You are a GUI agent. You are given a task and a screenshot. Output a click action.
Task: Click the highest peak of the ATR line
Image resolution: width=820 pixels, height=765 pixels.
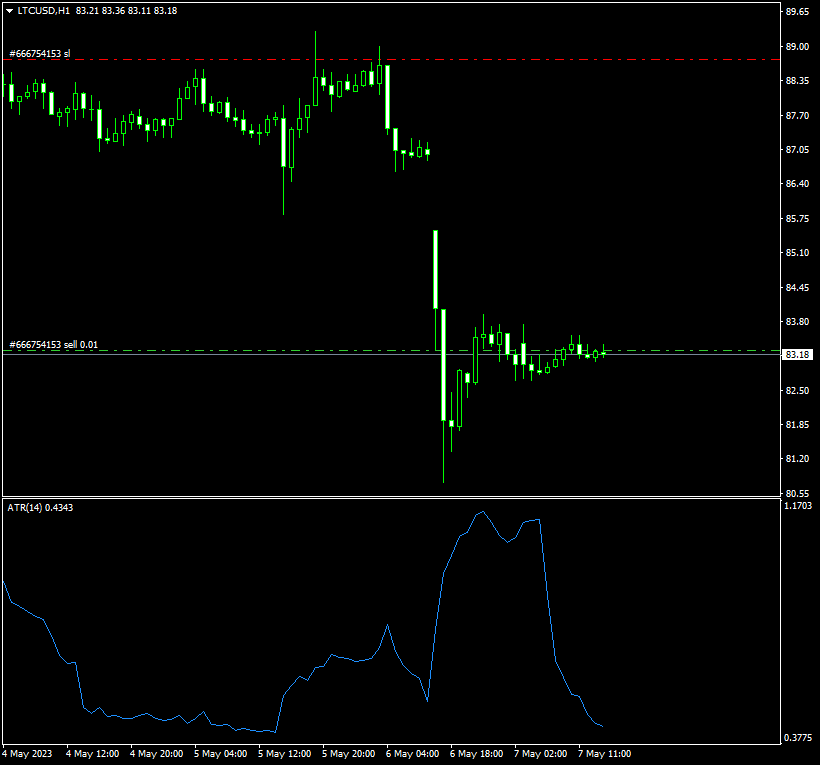pos(483,512)
